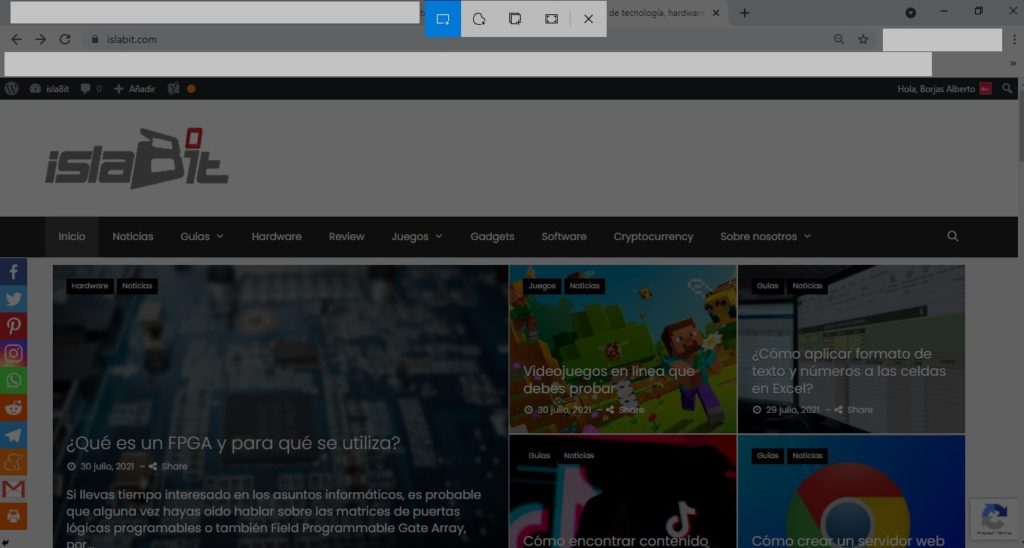Image resolution: width=1024 pixels, height=548 pixels.
Task: Select the rectangular snip mode
Action: [443, 19]
